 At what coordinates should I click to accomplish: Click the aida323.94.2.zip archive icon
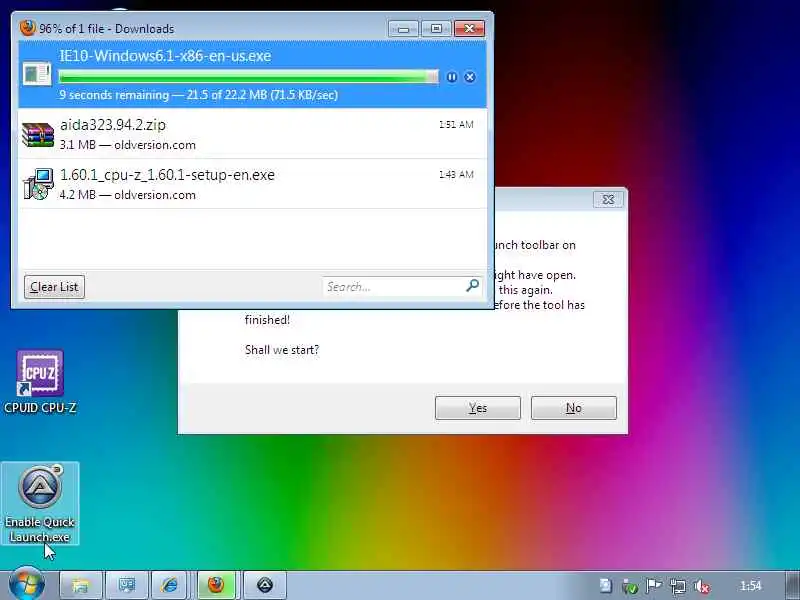tap(38, 135)
